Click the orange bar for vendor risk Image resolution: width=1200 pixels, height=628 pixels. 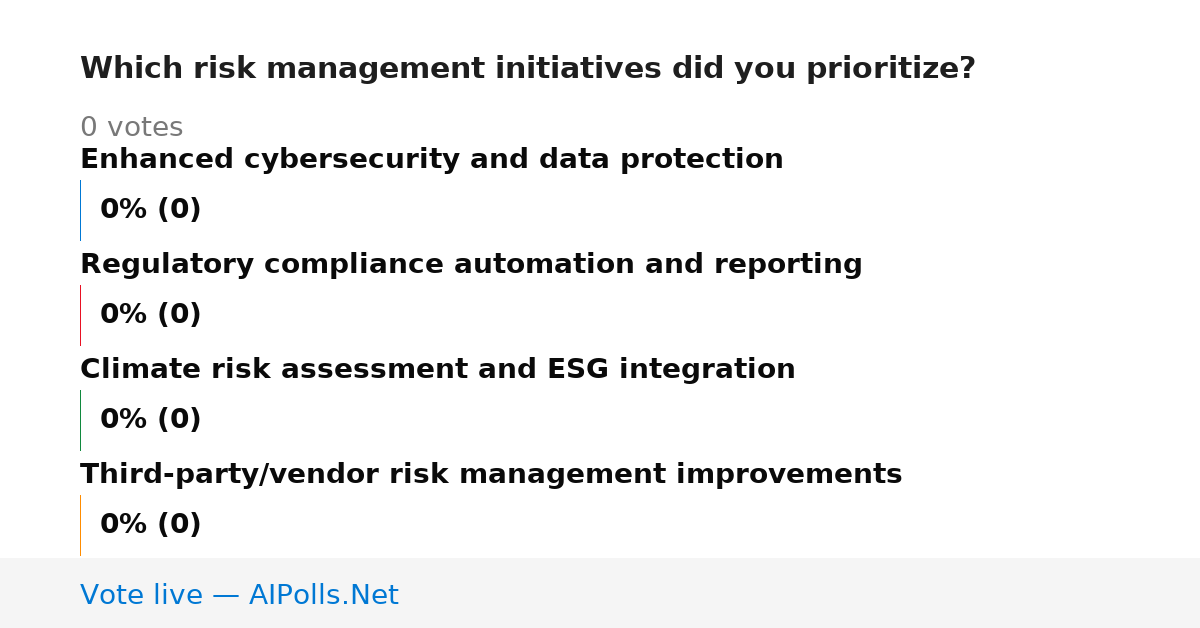pos(80,525)
